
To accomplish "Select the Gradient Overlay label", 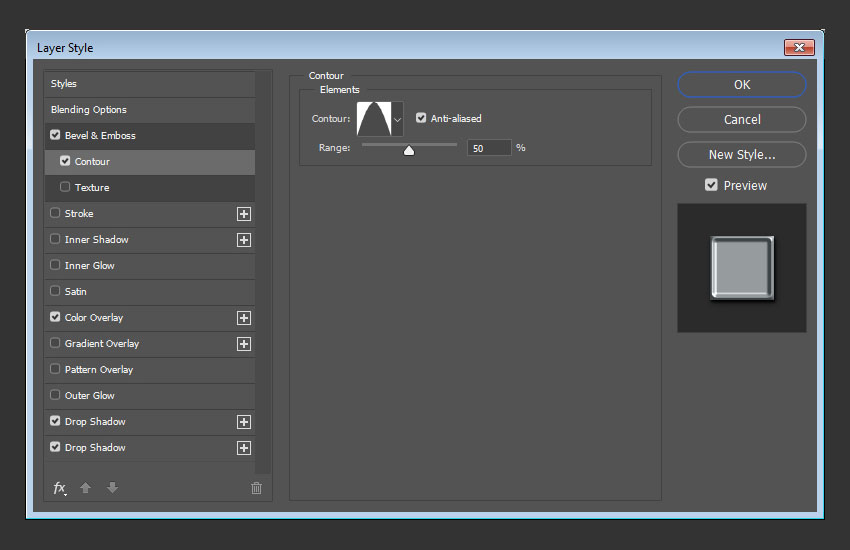I will pyautogui.click(x=102, y=344).
